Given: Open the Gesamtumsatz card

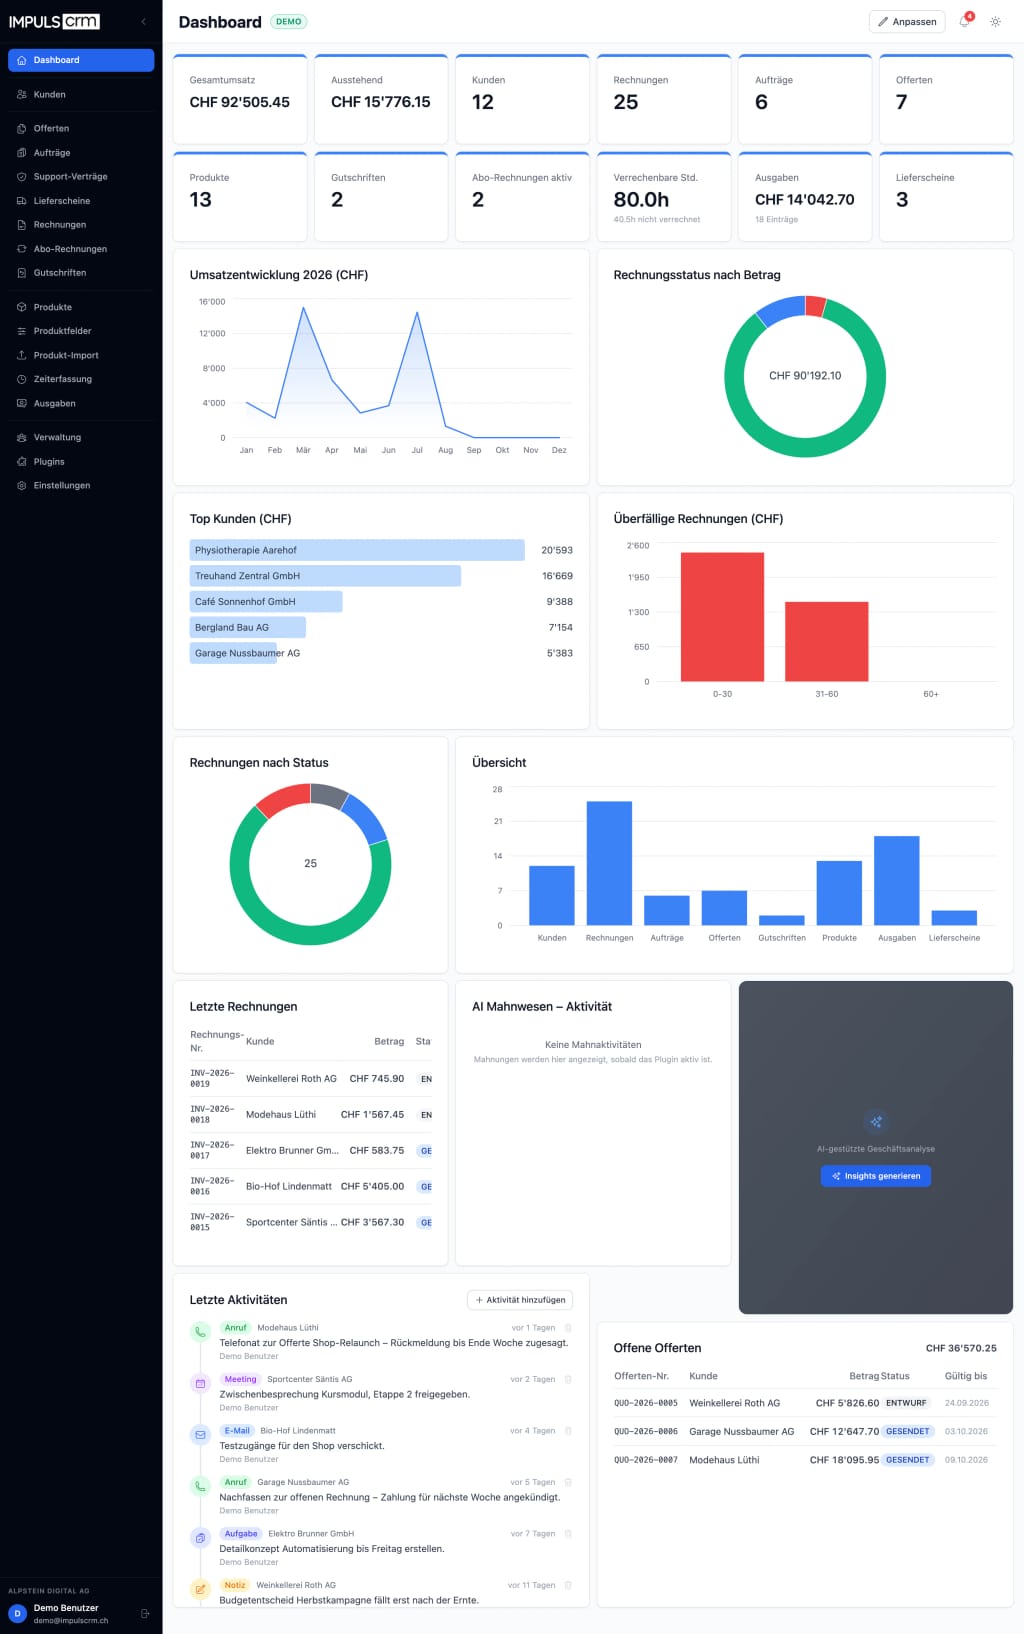Looking at the screenshot, I should tap(240, 99).
